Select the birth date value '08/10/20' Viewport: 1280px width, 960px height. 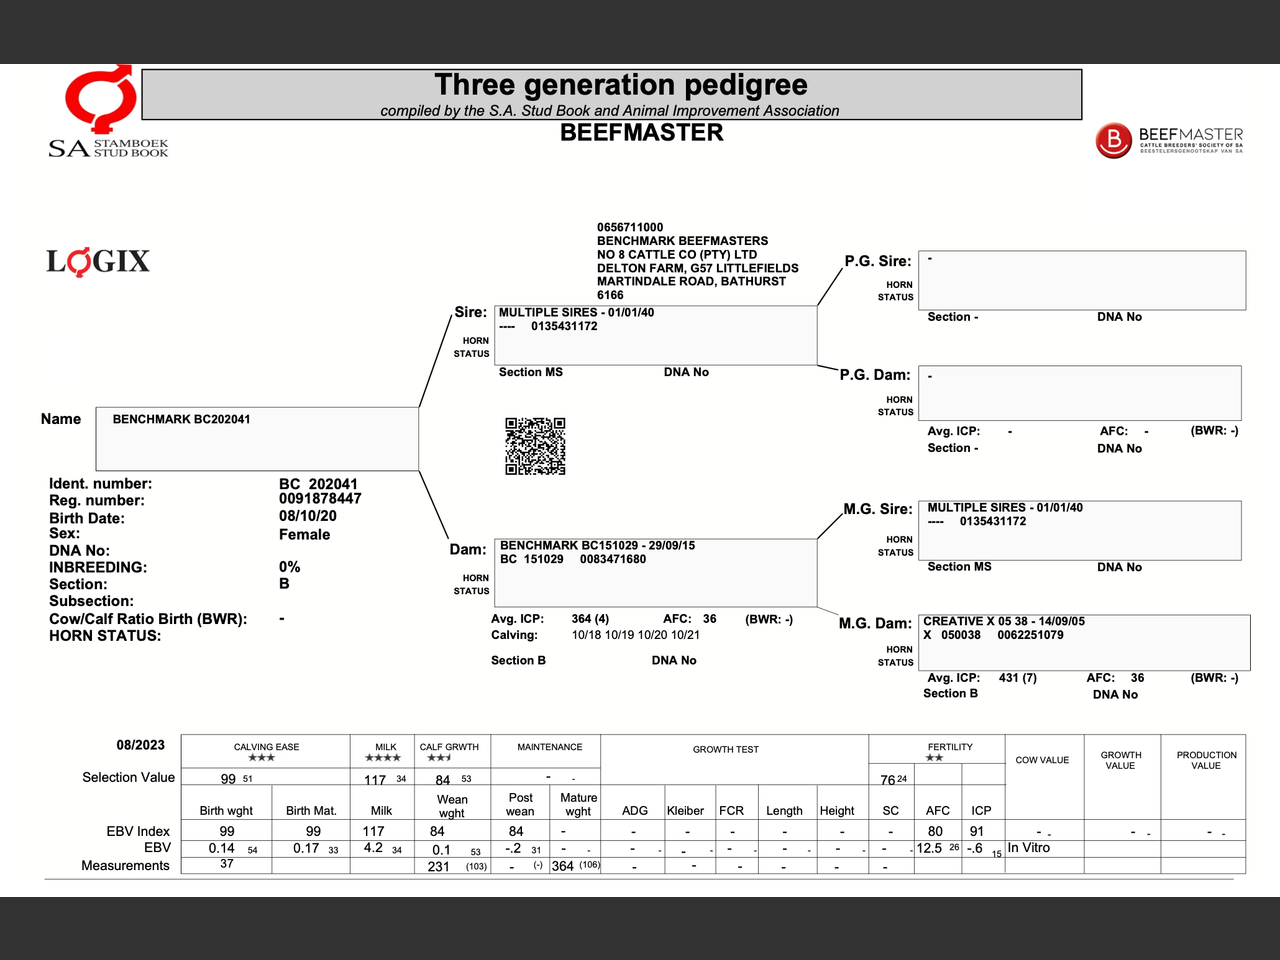[308, 516]
